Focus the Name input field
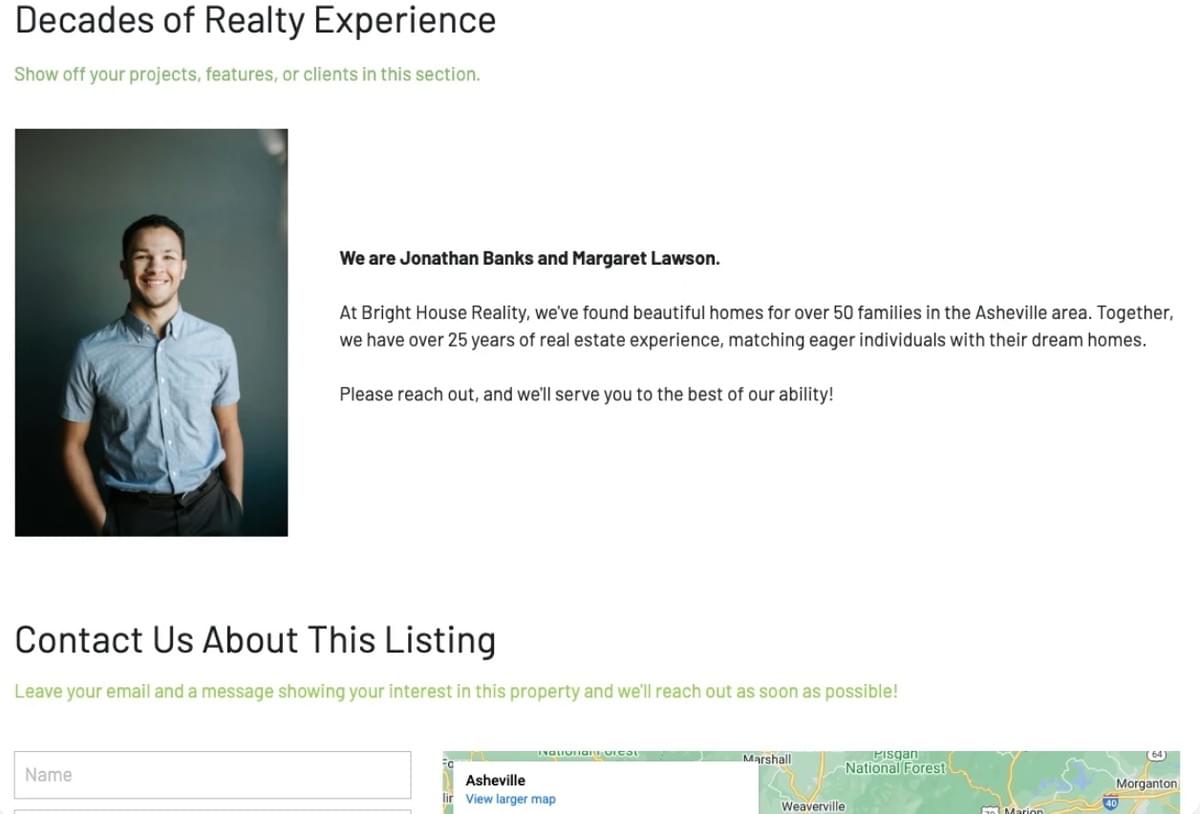The image size is (1200, 814). (x=213, y=775)
